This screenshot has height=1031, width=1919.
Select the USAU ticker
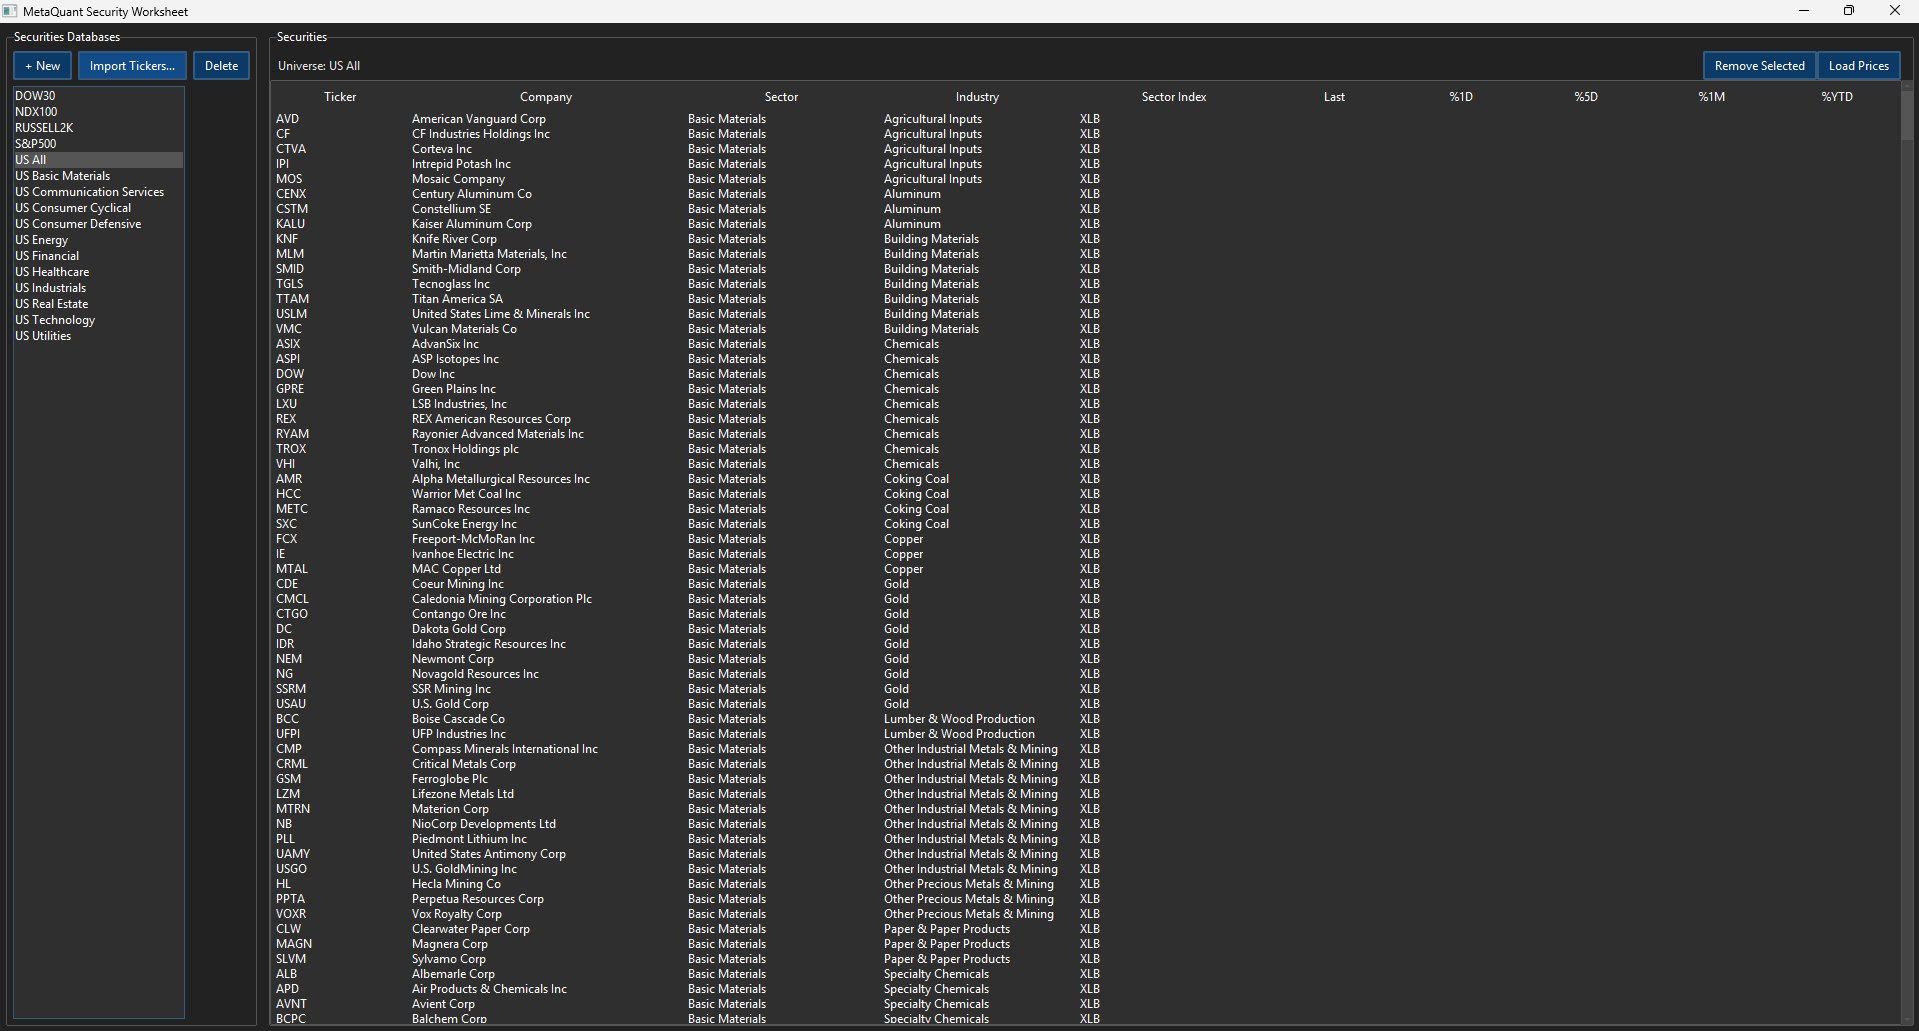pyautogui.click(x=291, y=704)
